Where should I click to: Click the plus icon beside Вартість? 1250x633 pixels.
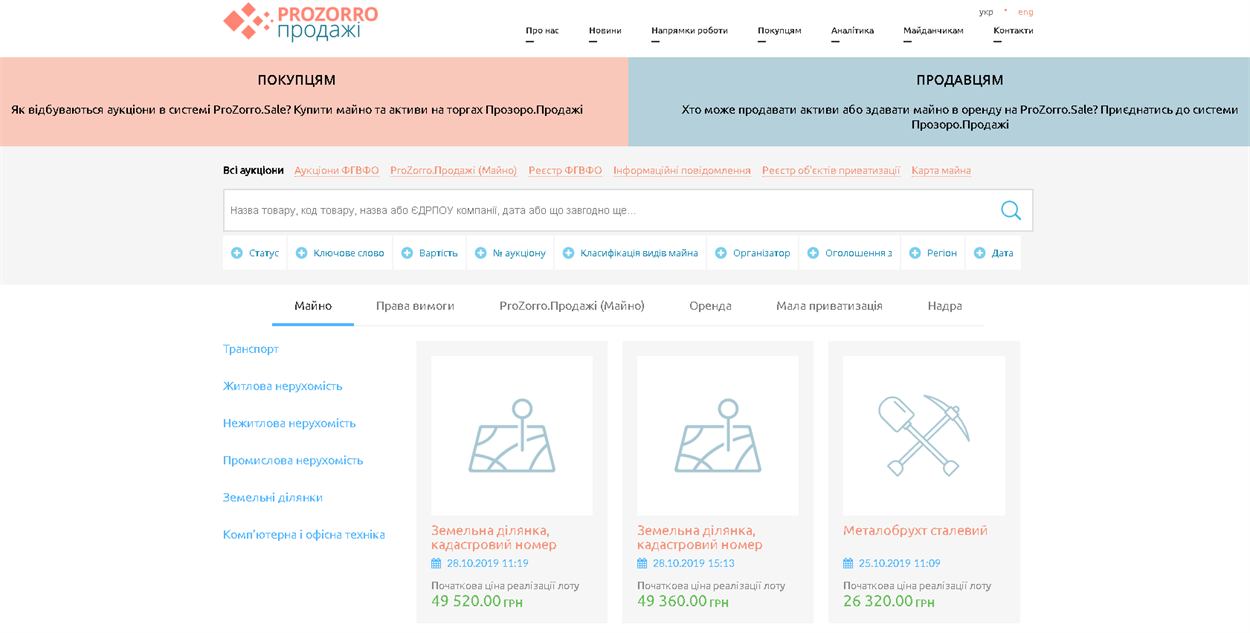[407, 253]
